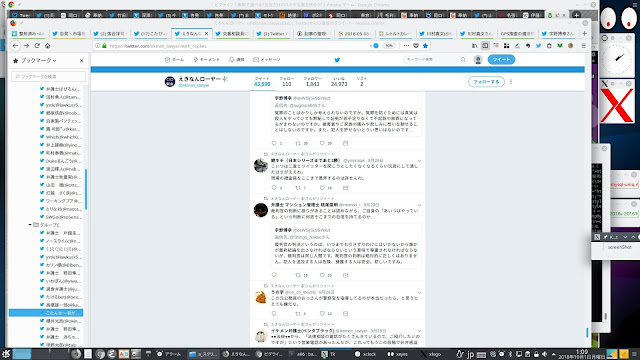Toggle the blue bookmark star for this page
Viewport: 640px width, 360px height.
(425, 46)
